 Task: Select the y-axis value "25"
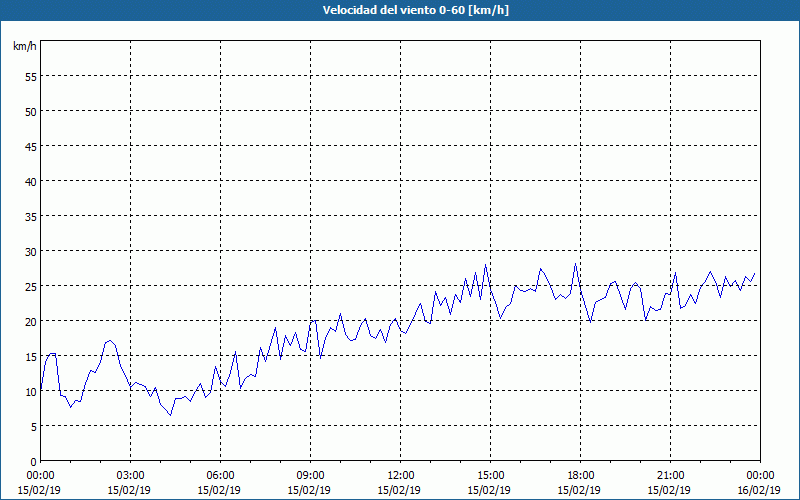tap(31, 286)
